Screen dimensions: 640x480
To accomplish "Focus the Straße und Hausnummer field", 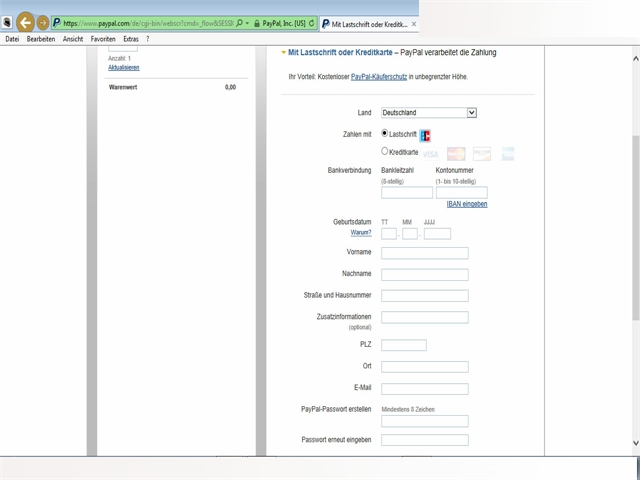I will 424,296.
